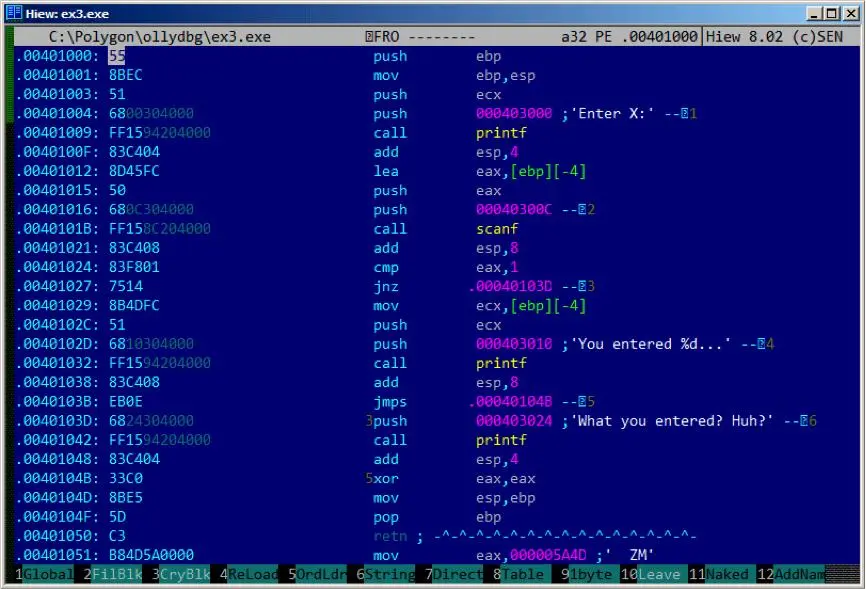The image size is (866, 589).
Task: Click the jnz target .00040103D
Action: 510,286
